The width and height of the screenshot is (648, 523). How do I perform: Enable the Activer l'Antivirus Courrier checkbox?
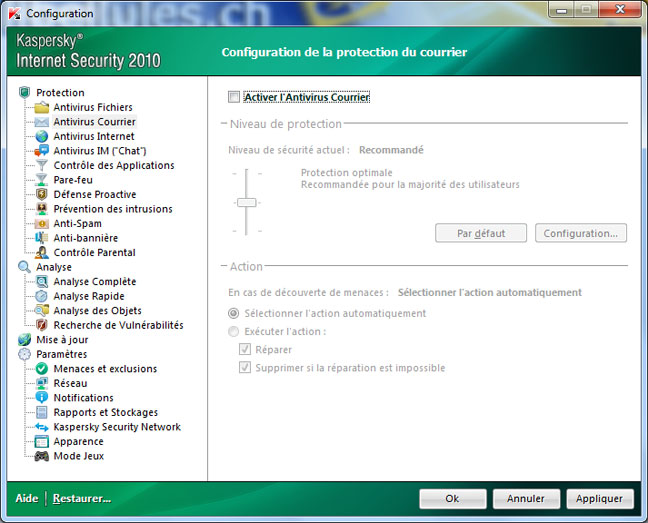pos(234,97)
